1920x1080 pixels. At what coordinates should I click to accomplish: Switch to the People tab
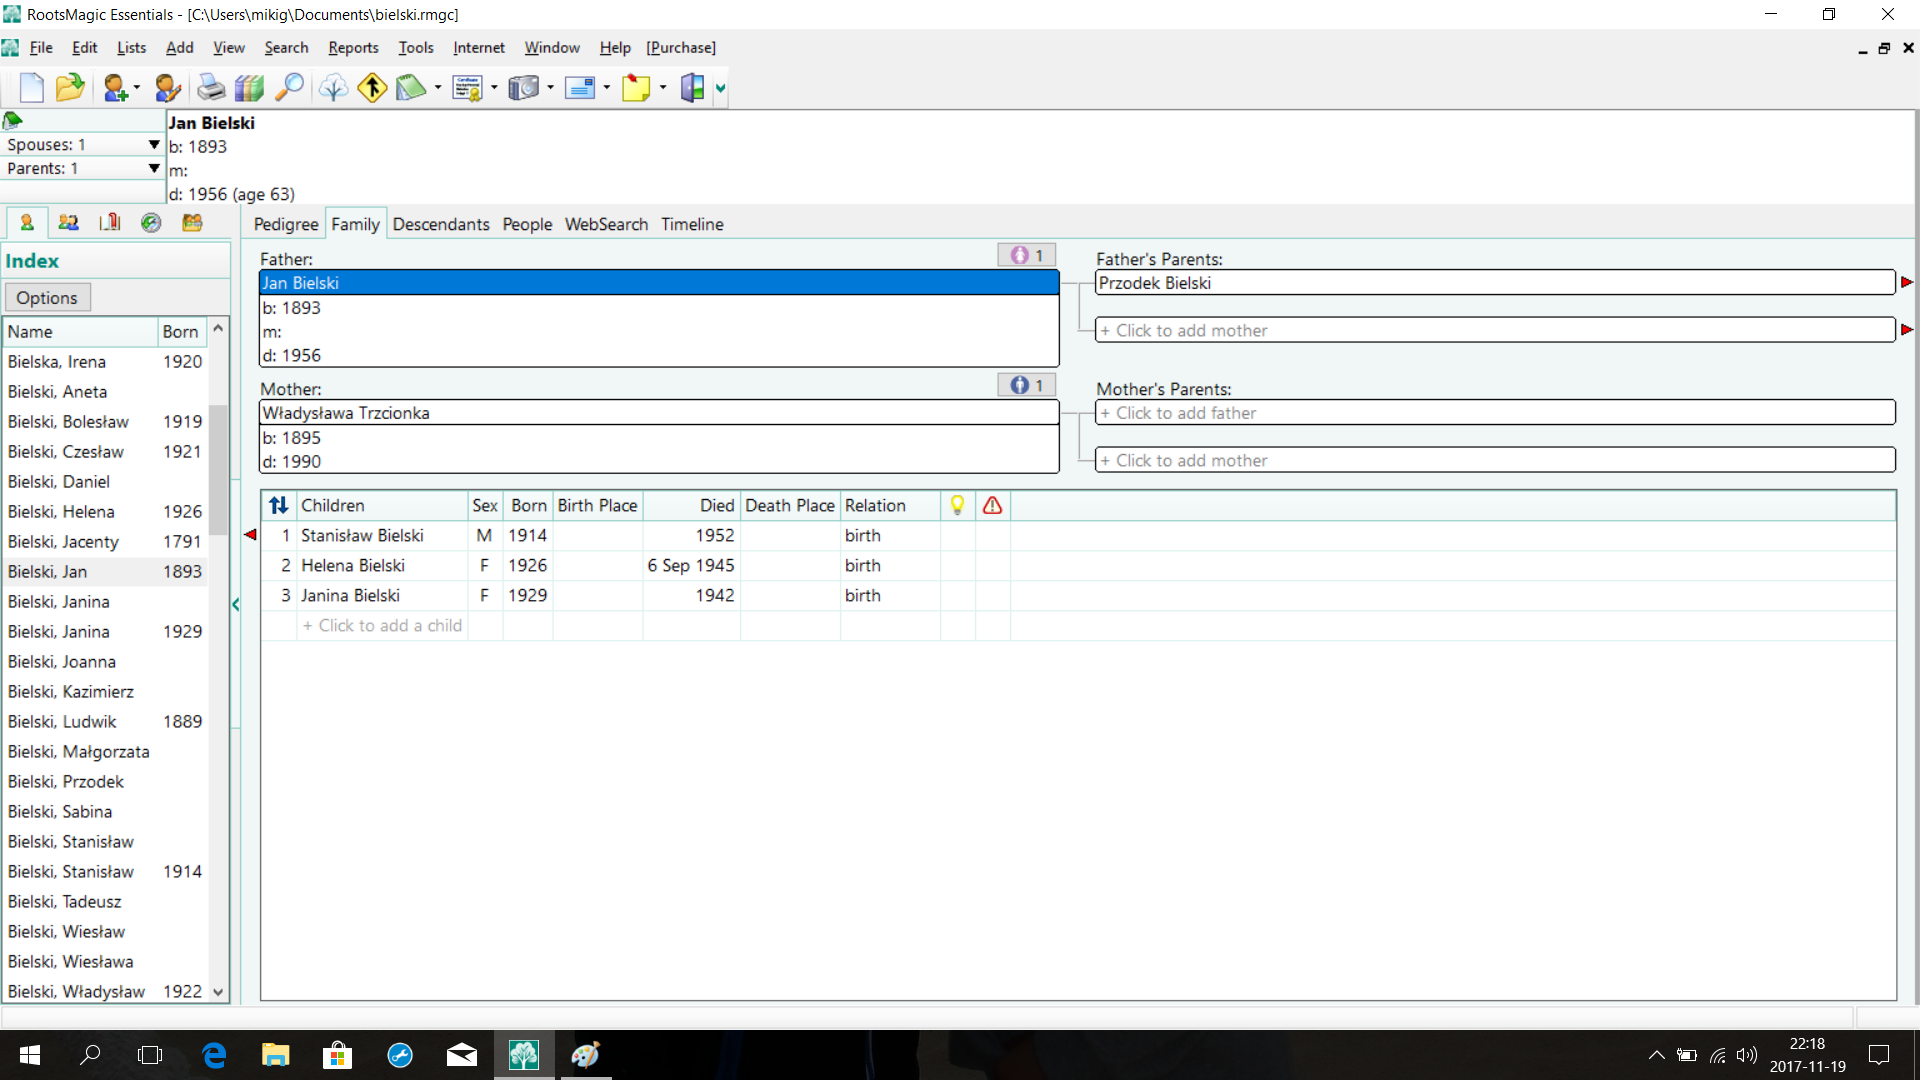point(527,224)
